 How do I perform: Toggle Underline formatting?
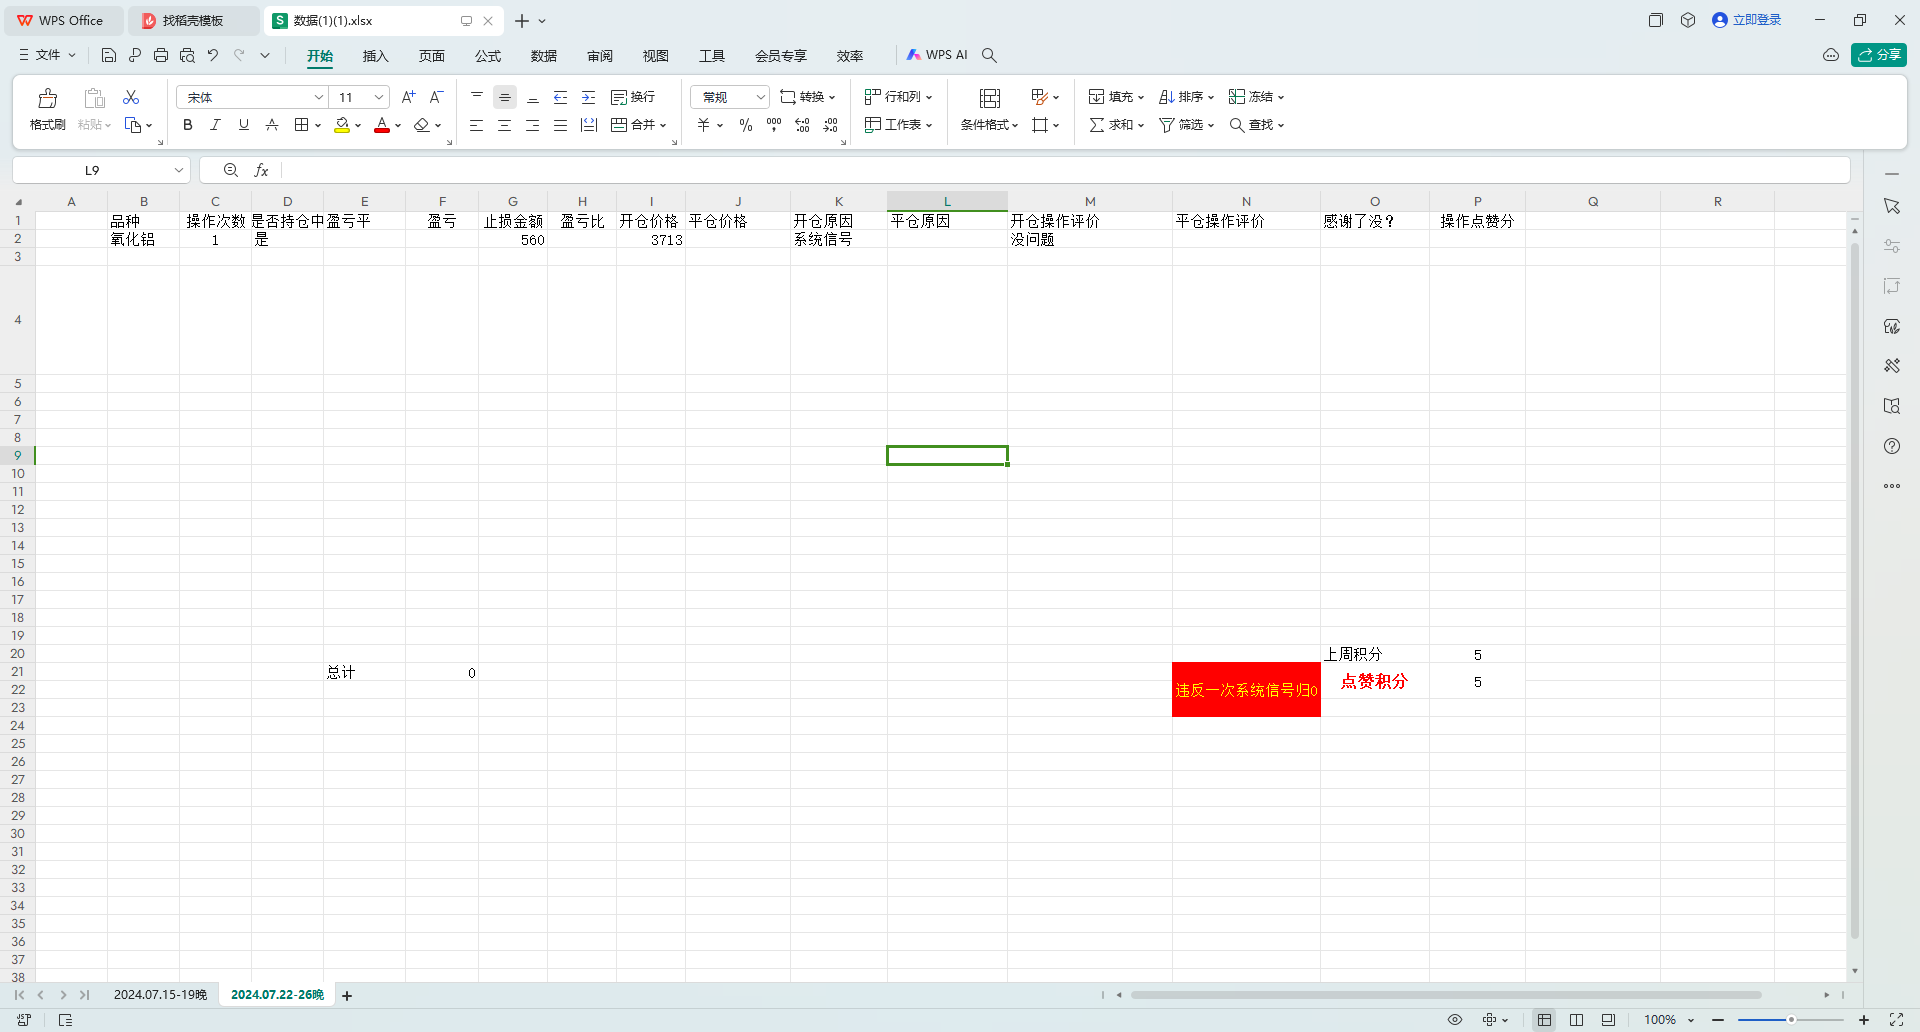point(243,125)
